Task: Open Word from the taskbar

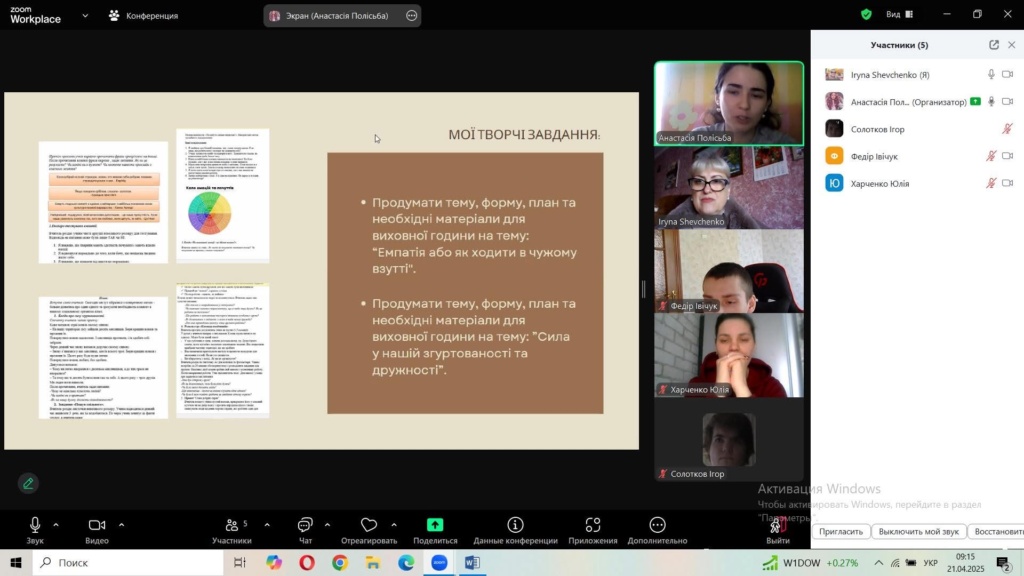Action: pos(472,562)
